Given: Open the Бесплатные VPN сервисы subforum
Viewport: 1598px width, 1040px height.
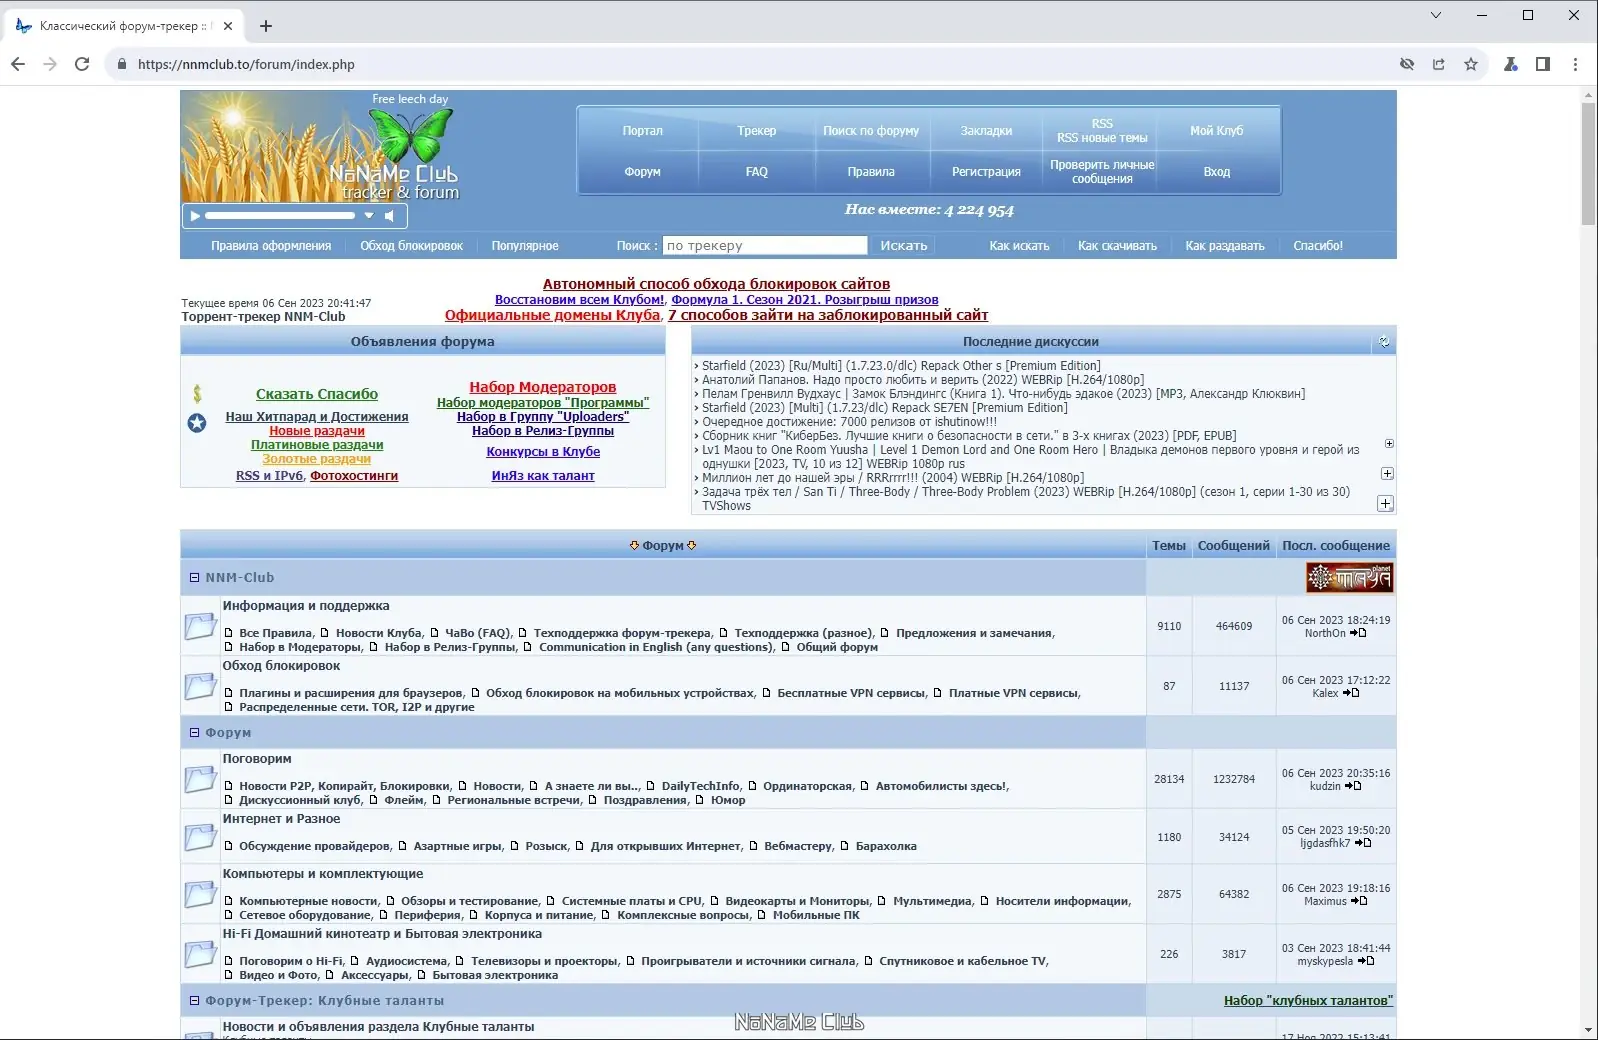Looking at the screenshot, I should [x=852, y=693].
